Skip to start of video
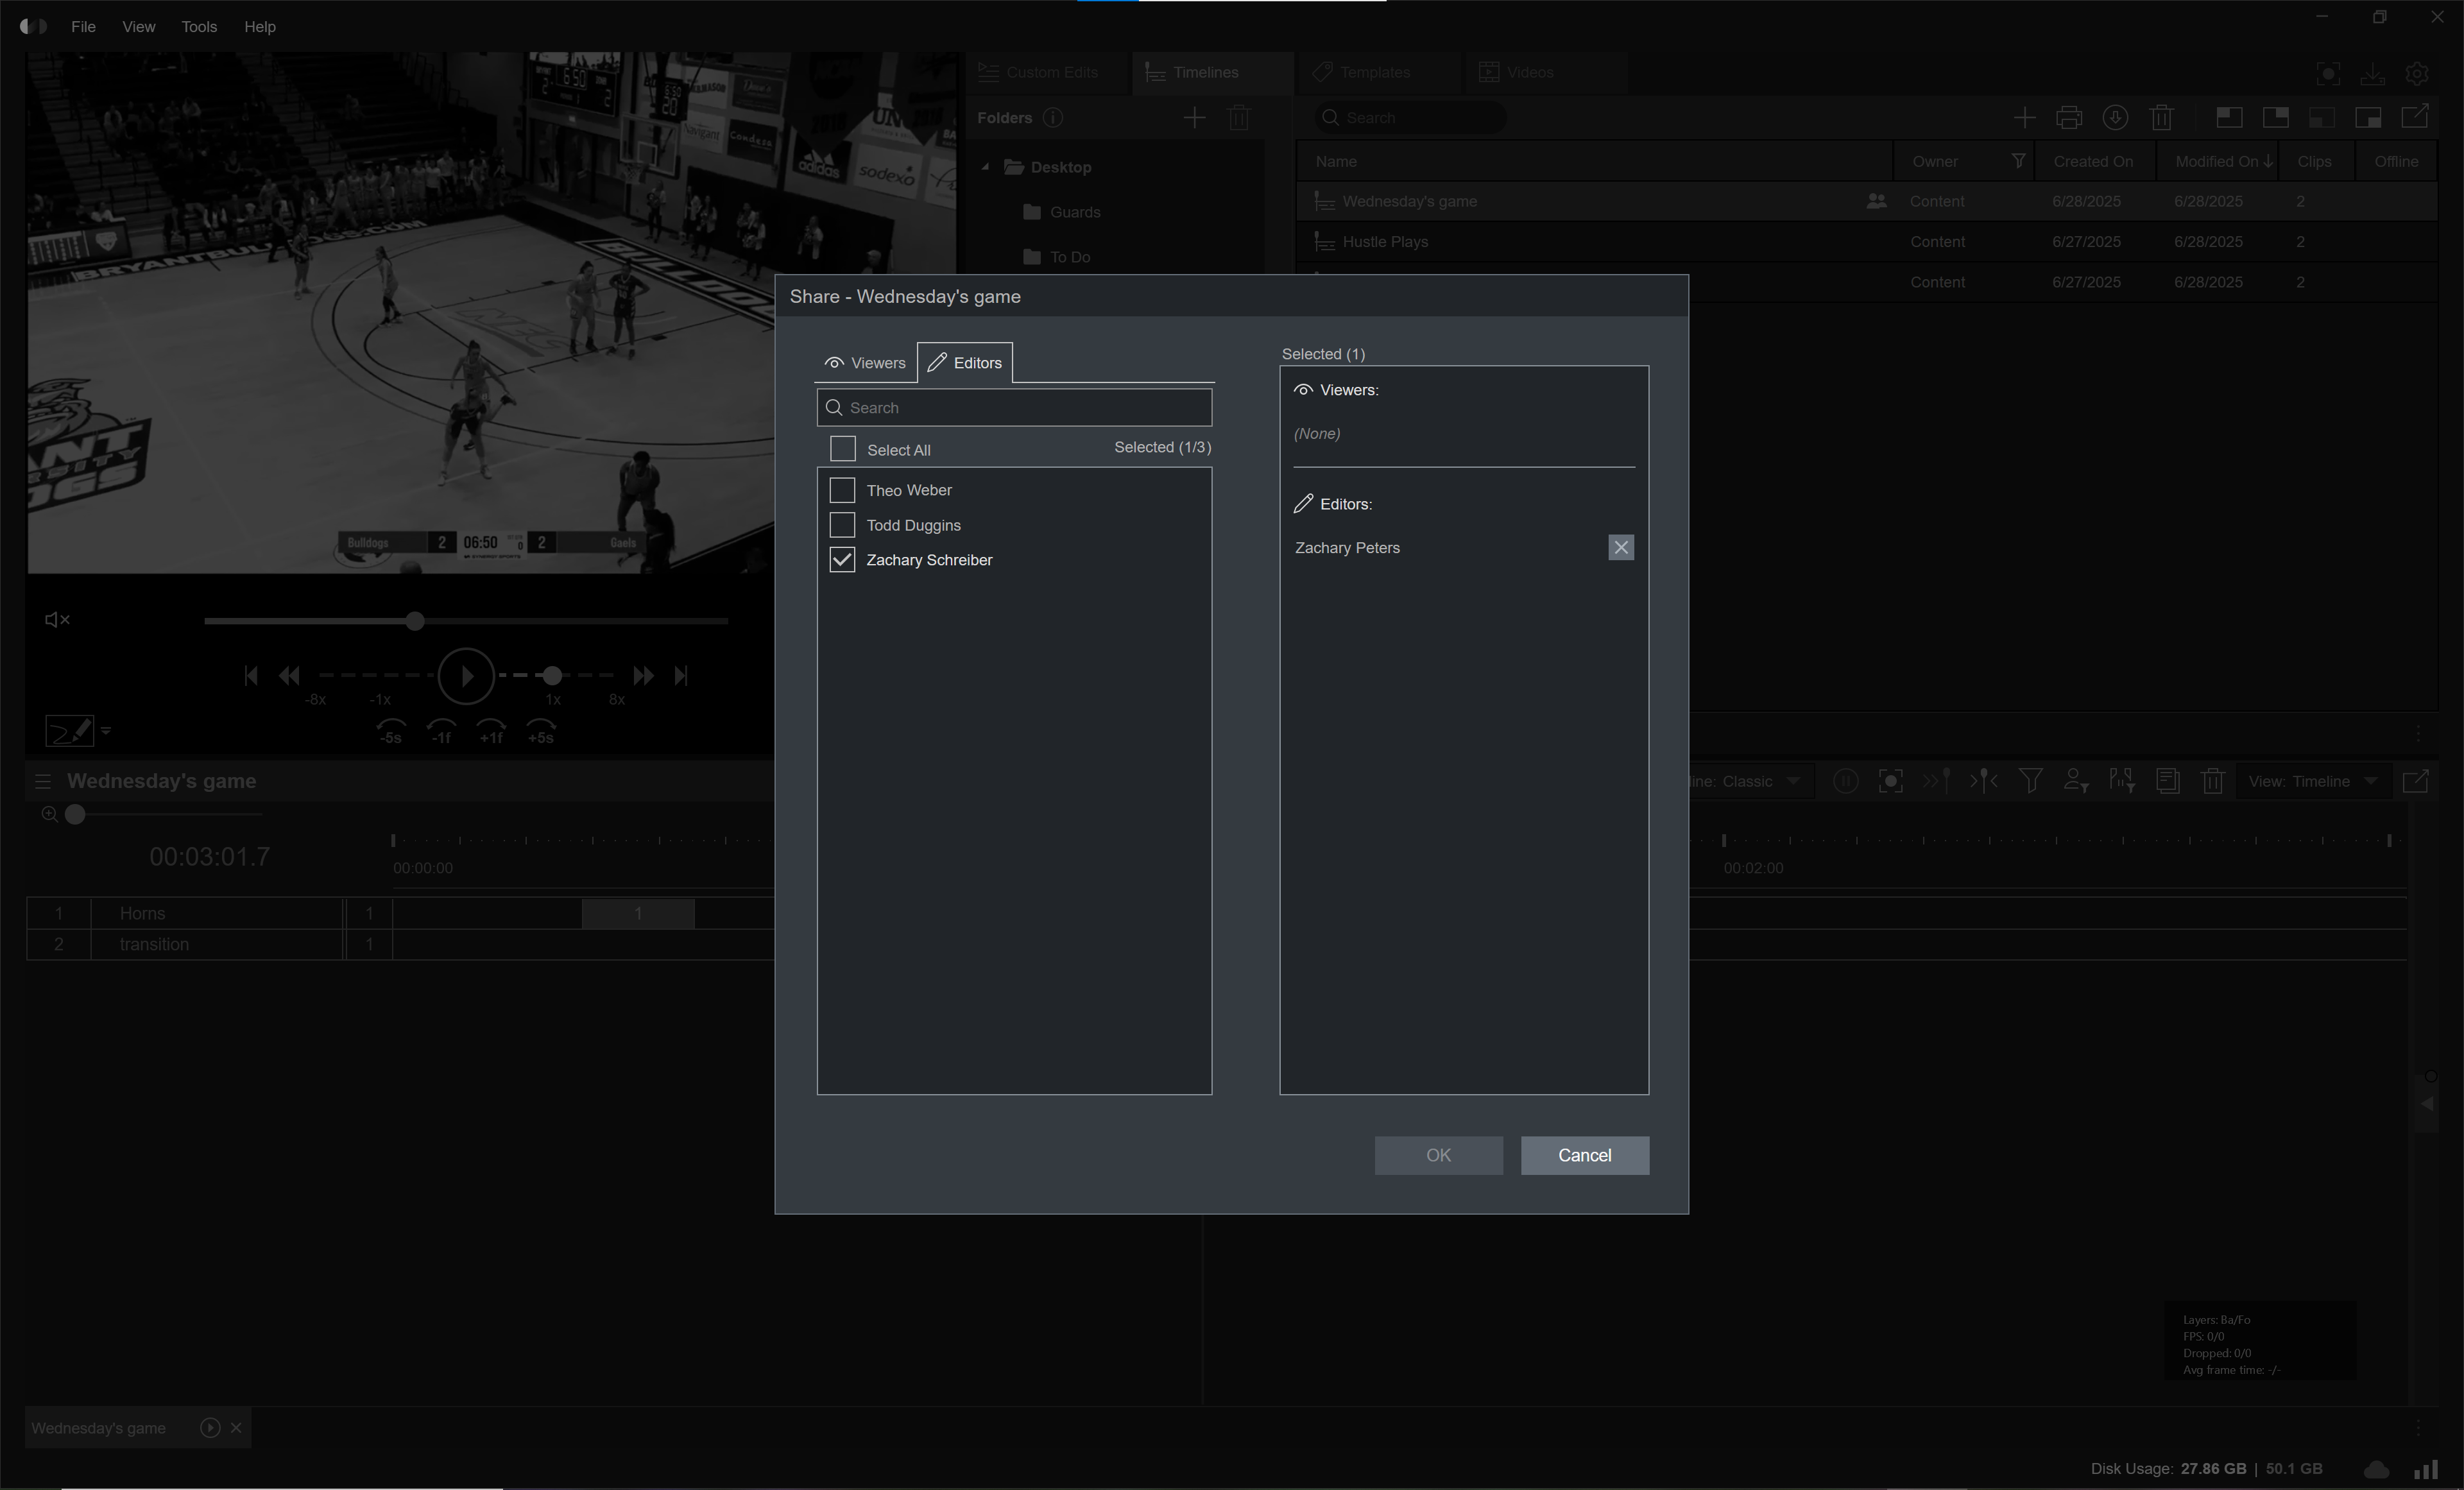 click(x=250, y=676)
